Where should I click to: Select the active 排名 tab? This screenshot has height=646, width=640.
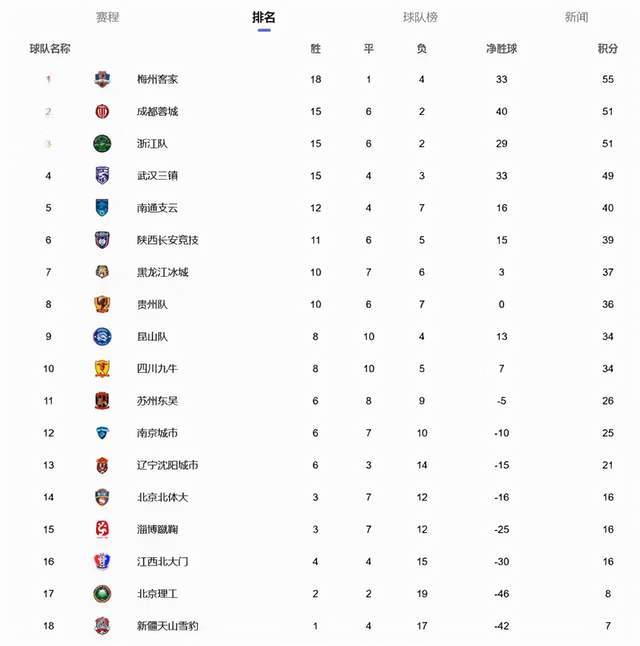pos(264,17)
